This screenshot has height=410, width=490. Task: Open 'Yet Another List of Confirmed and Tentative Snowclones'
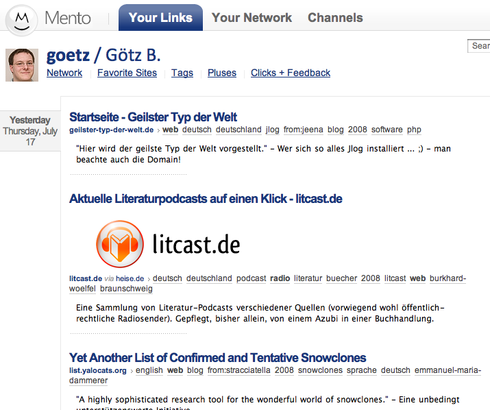point(218,358)
